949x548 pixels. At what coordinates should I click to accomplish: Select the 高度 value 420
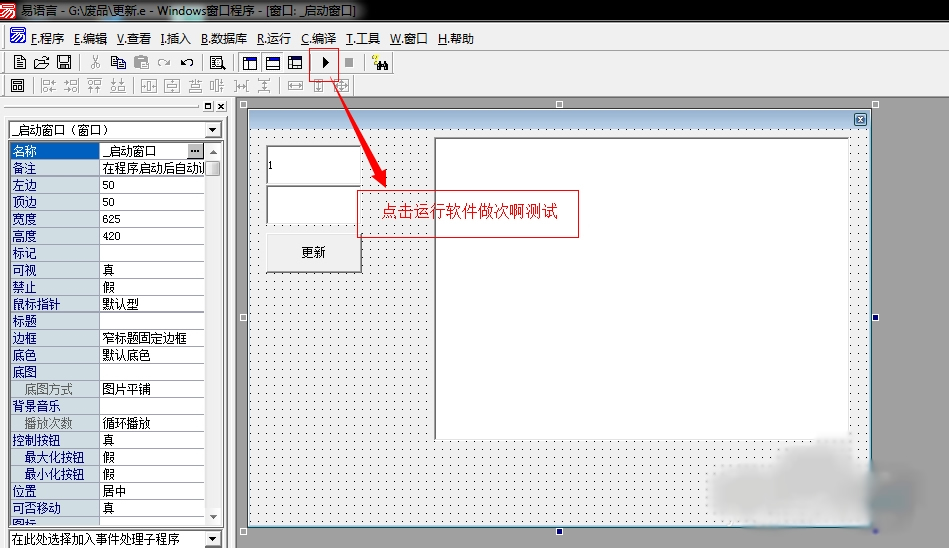tap(152, 236)
